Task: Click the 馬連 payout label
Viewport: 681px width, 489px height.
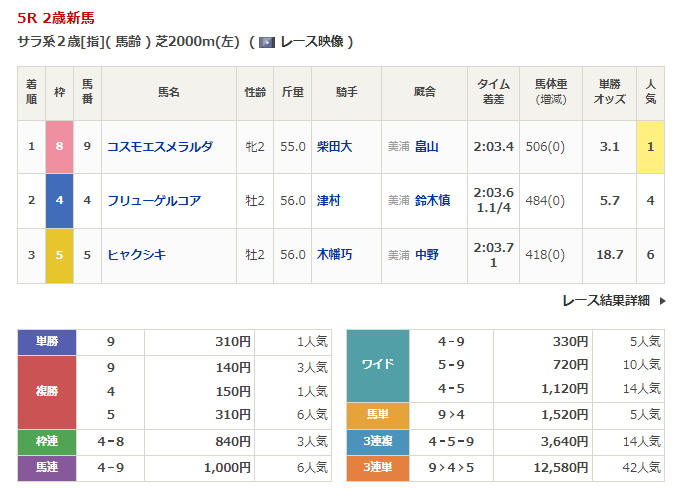Action: [x=47, y=466]
